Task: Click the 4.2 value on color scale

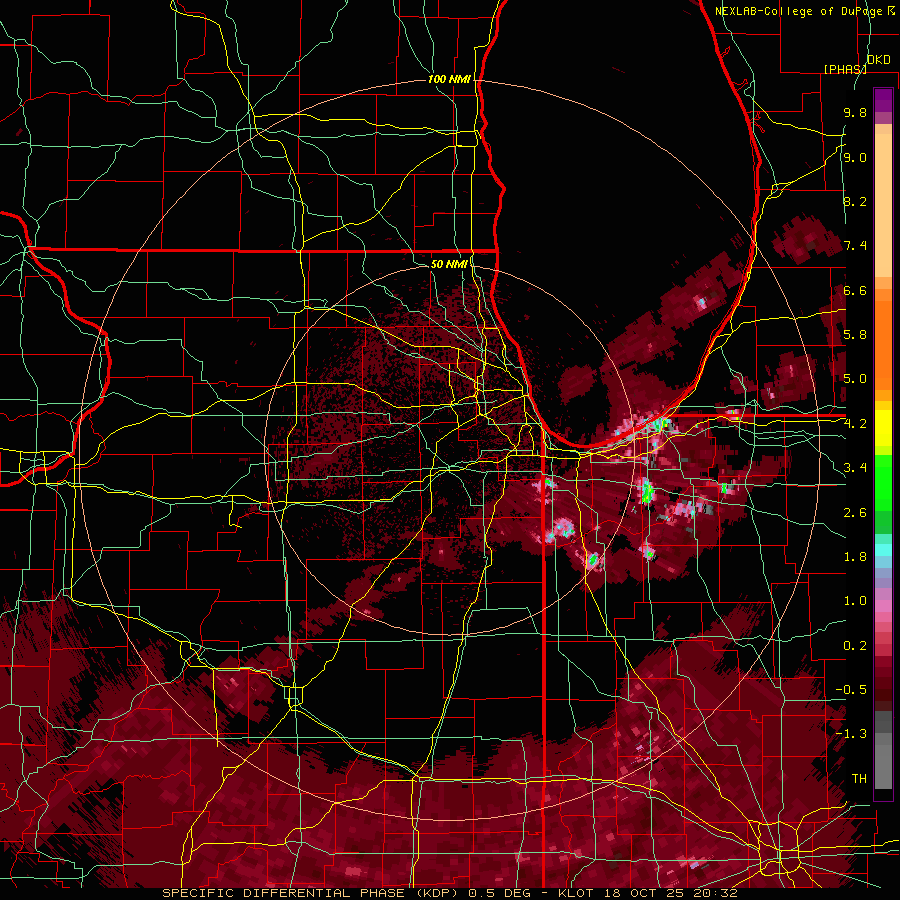Action: click(855, 424)
